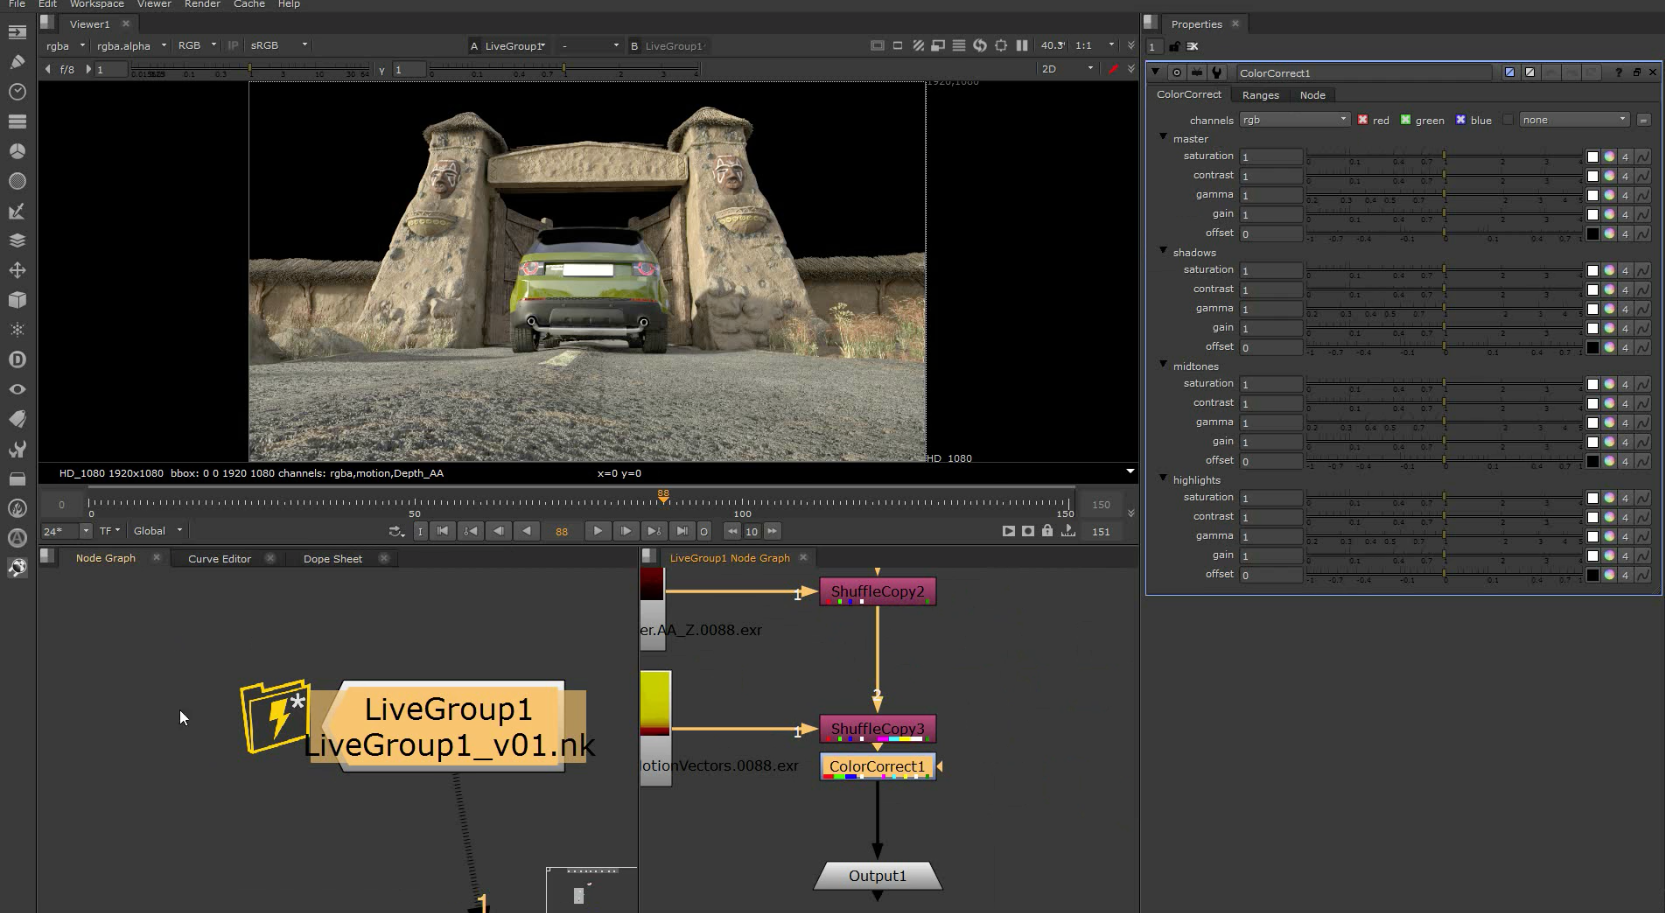
Task: Enable the mask checkbox beside the none dropdown
Action: click(1507, 119)
